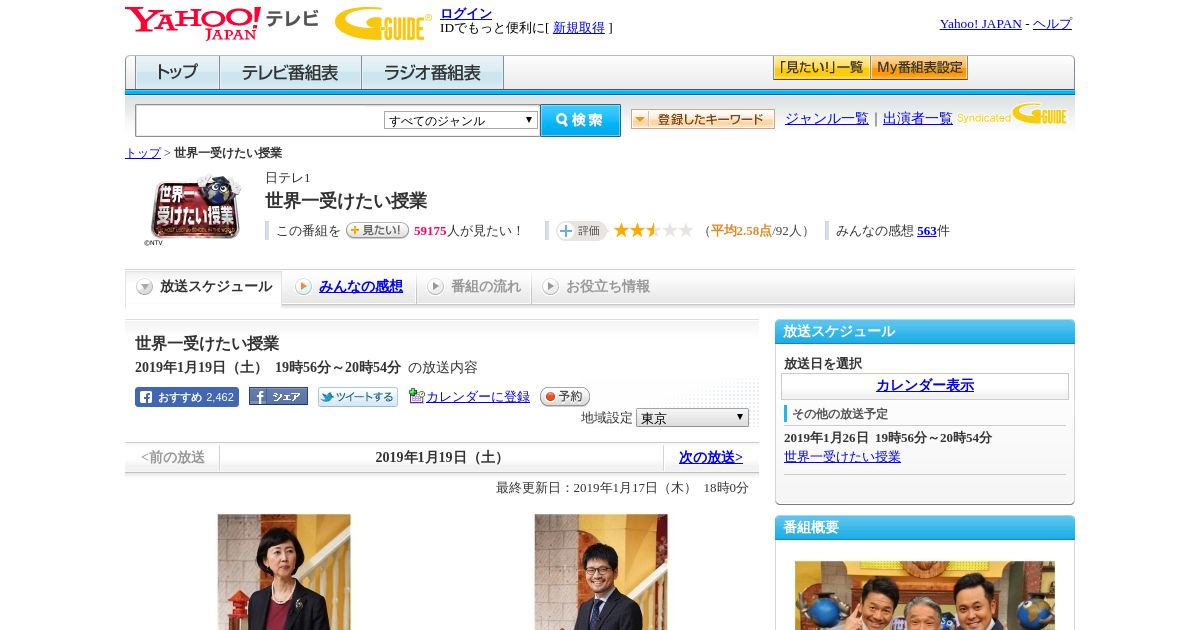Click the star rating display
This screenshot has height=630, width=1200.
point(653,231)
